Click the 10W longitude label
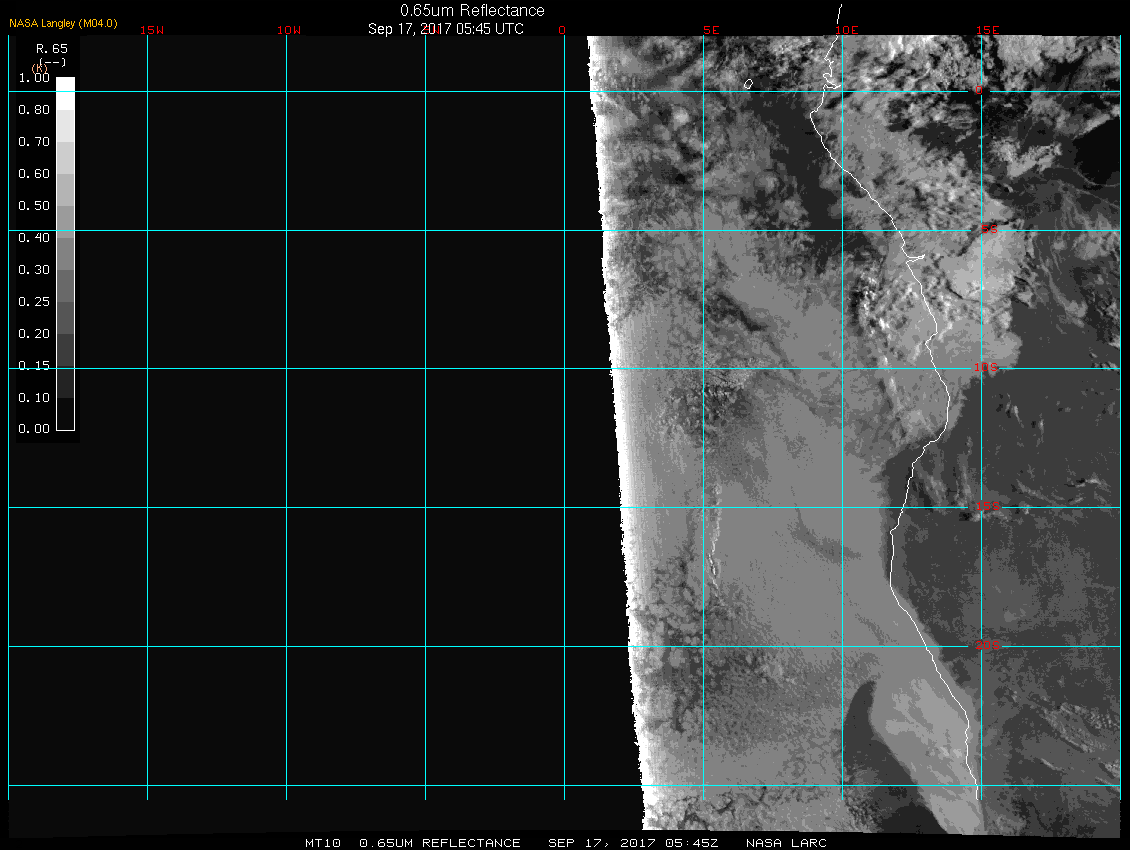The height and width of the screenshot is (850, 1130). click(x=289, y=30)
